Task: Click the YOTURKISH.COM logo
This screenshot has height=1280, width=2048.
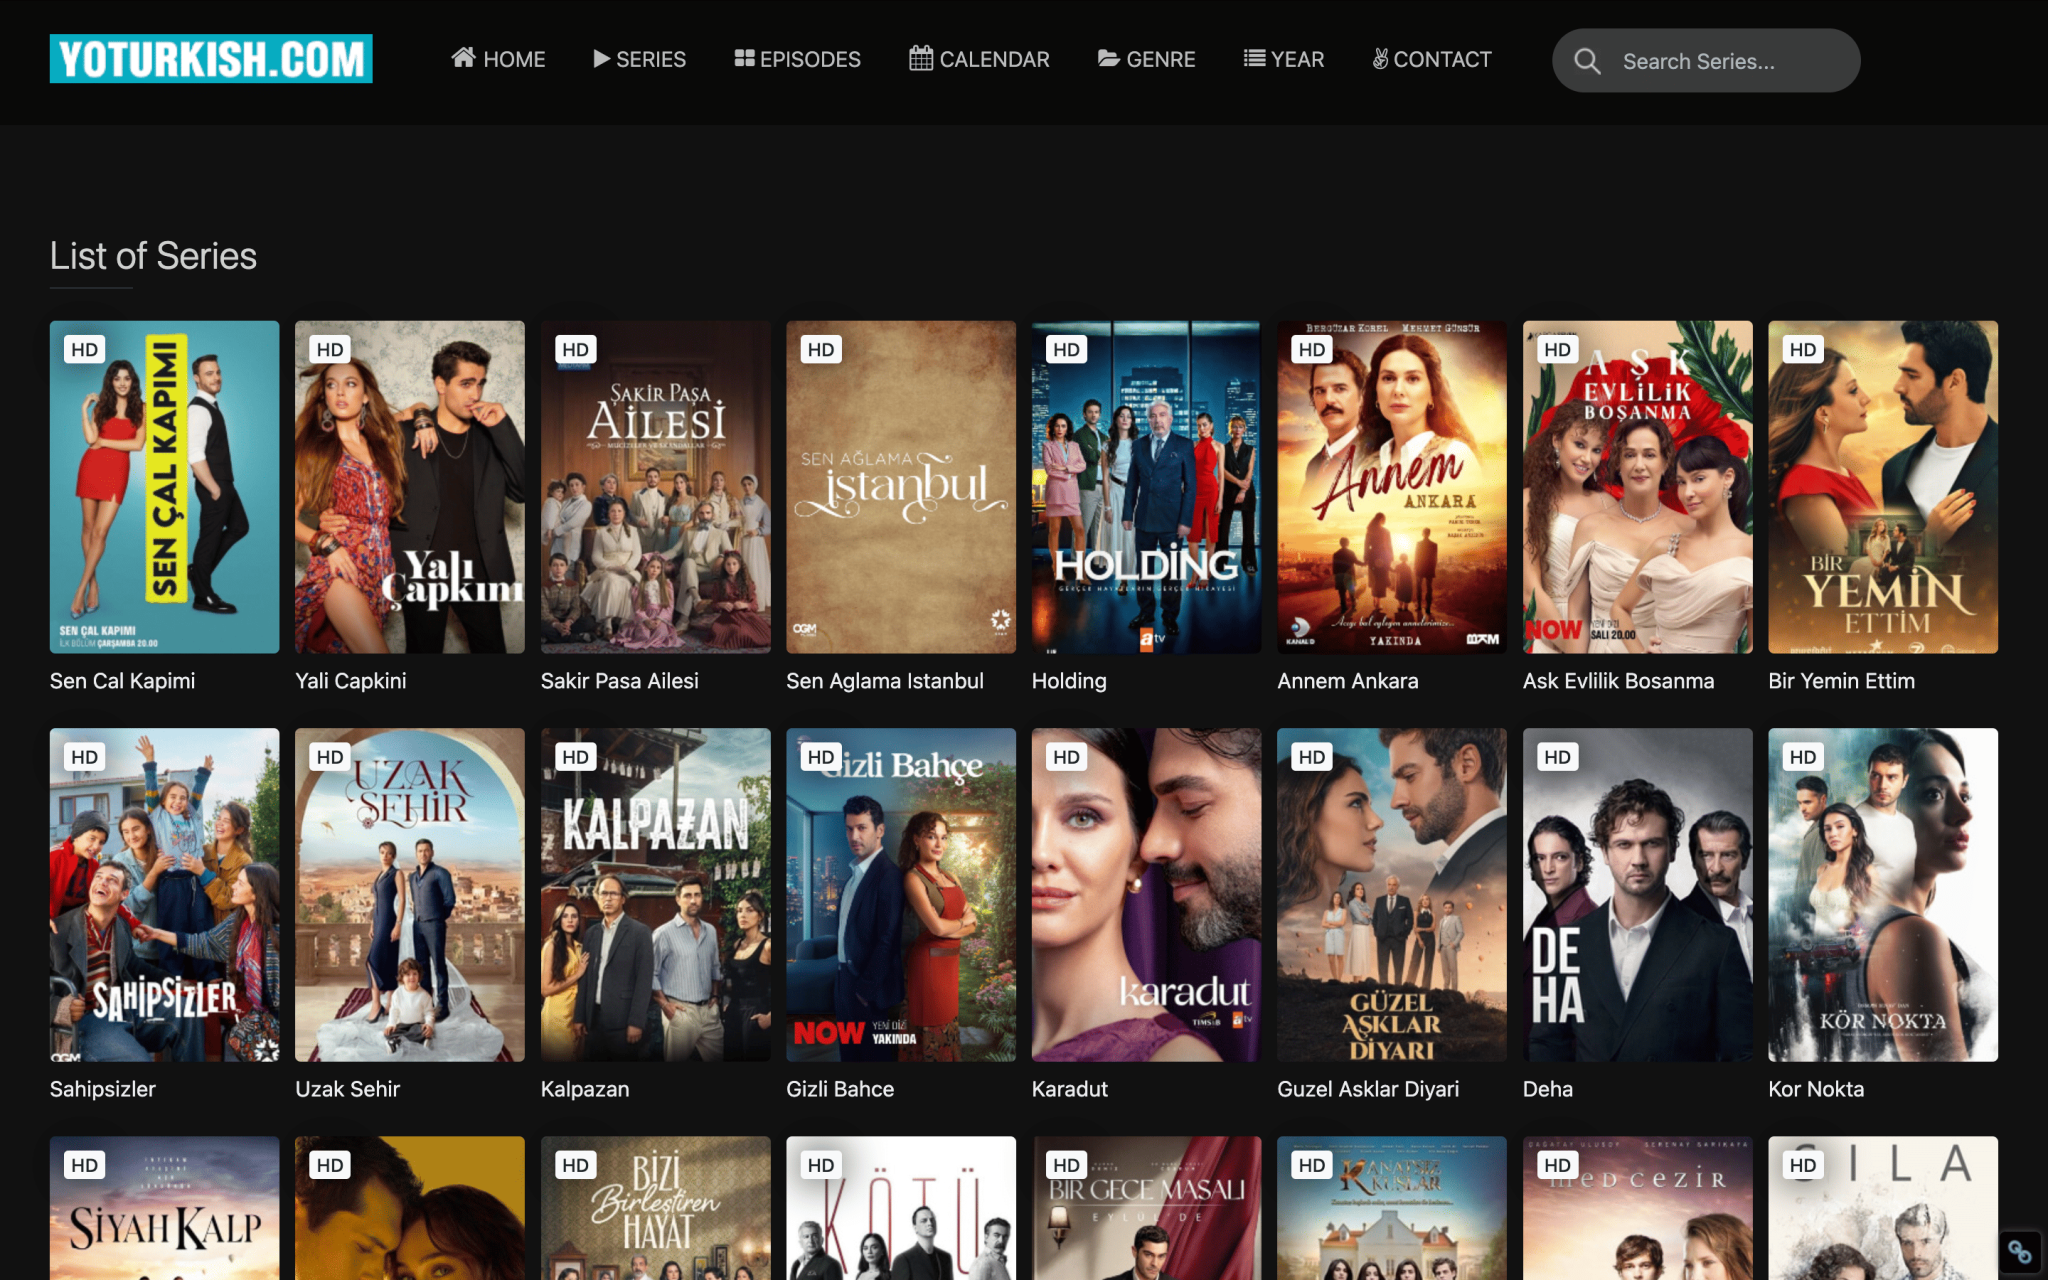Action: click(211, 59)
